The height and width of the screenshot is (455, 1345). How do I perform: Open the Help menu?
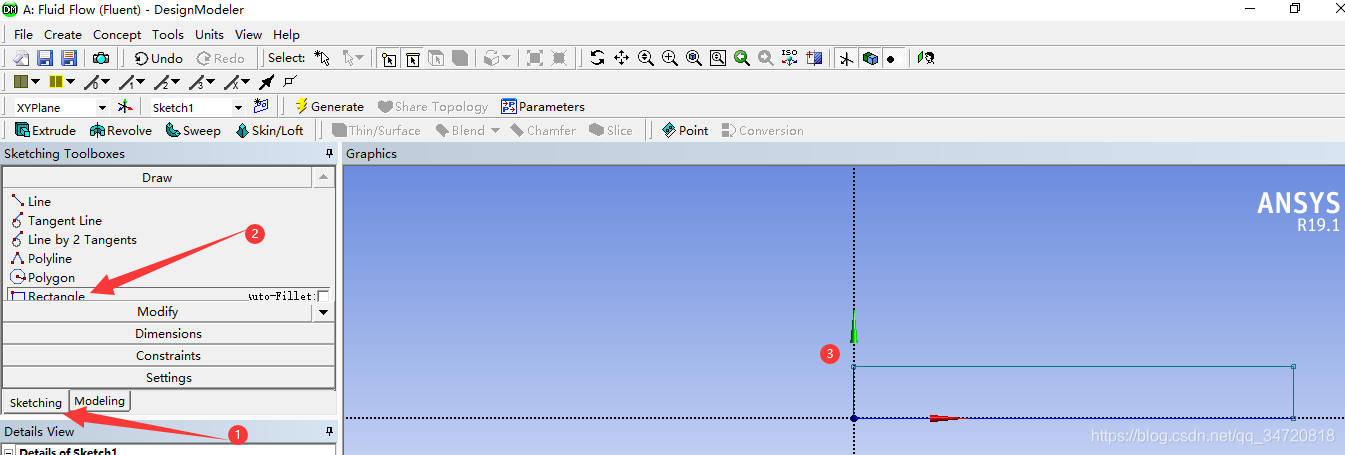[286, 34]
